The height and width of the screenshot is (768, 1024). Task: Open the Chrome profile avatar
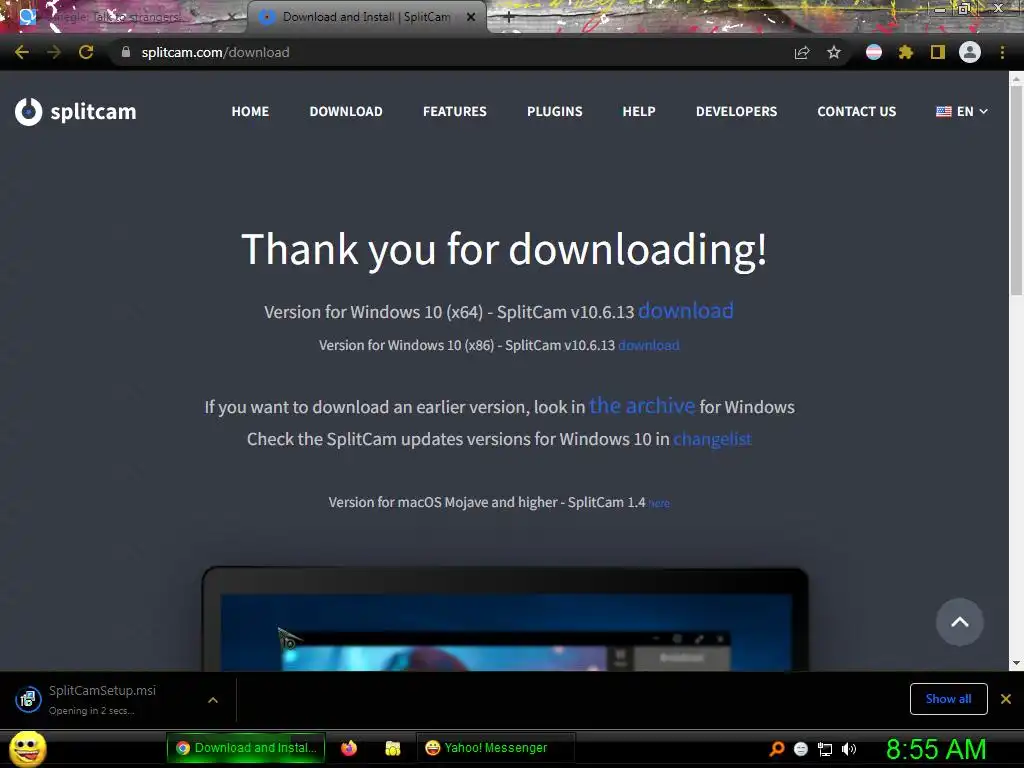pyautogui.click(x=970, y=52)
